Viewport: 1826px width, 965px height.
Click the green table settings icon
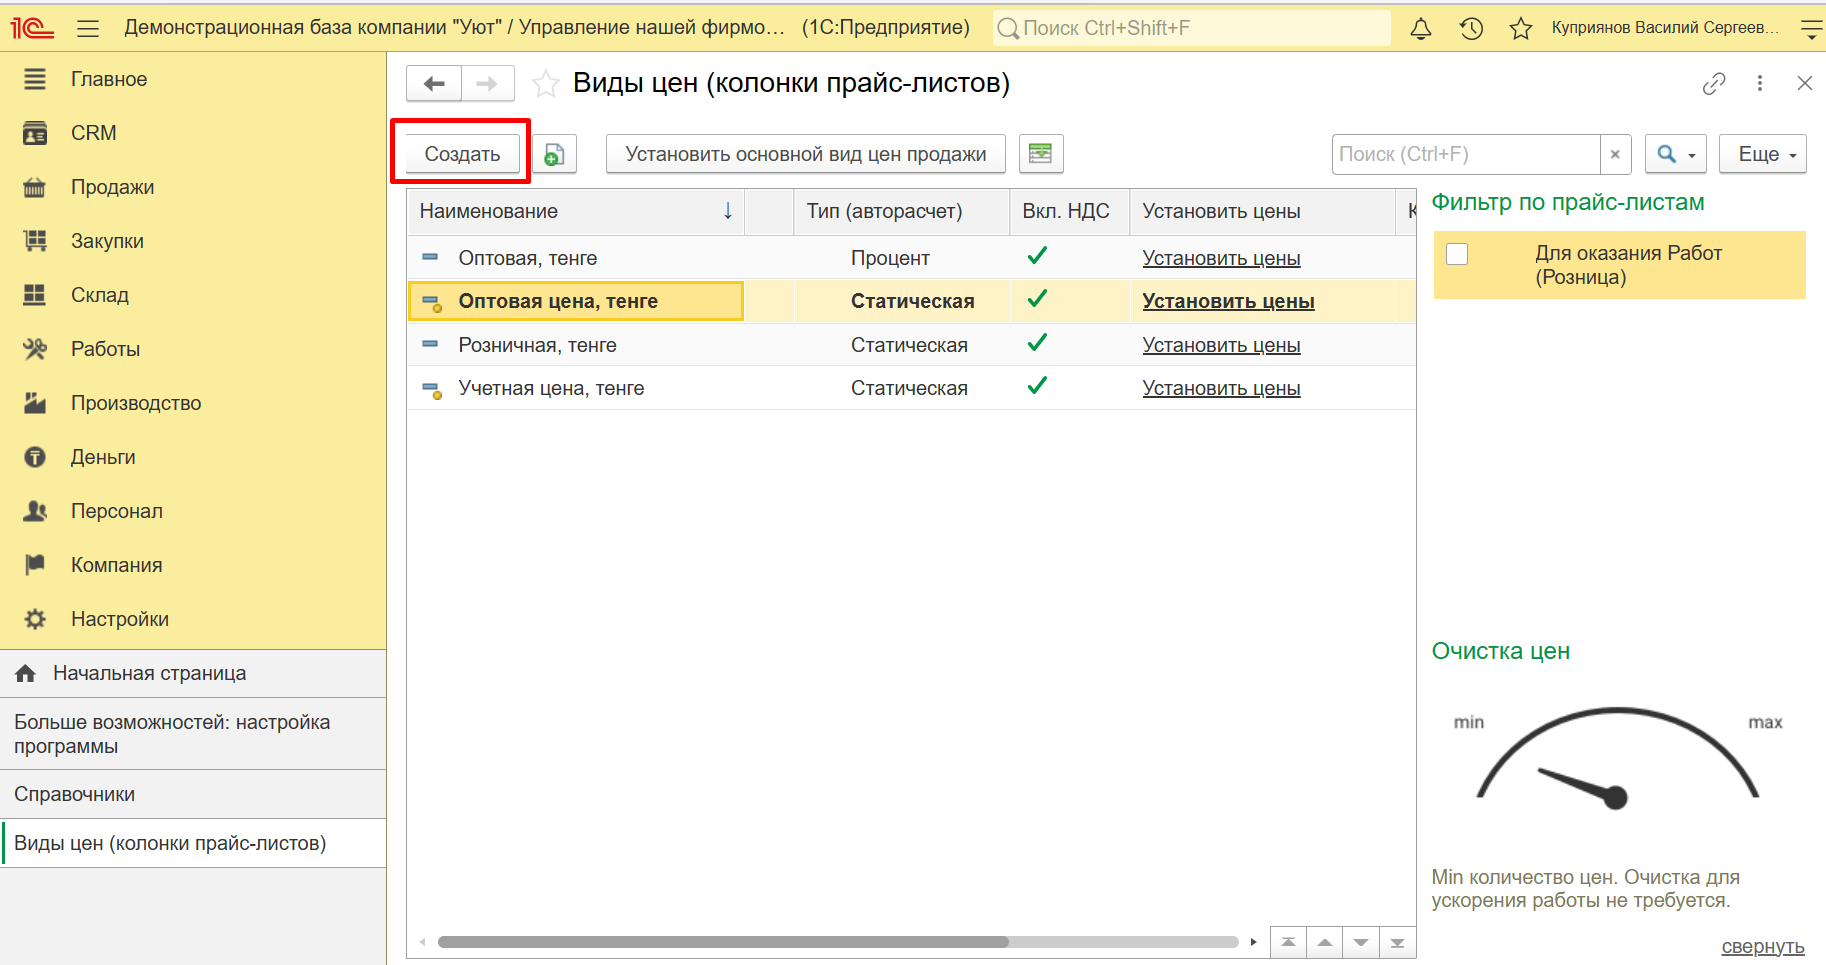tap(1041, 154)
